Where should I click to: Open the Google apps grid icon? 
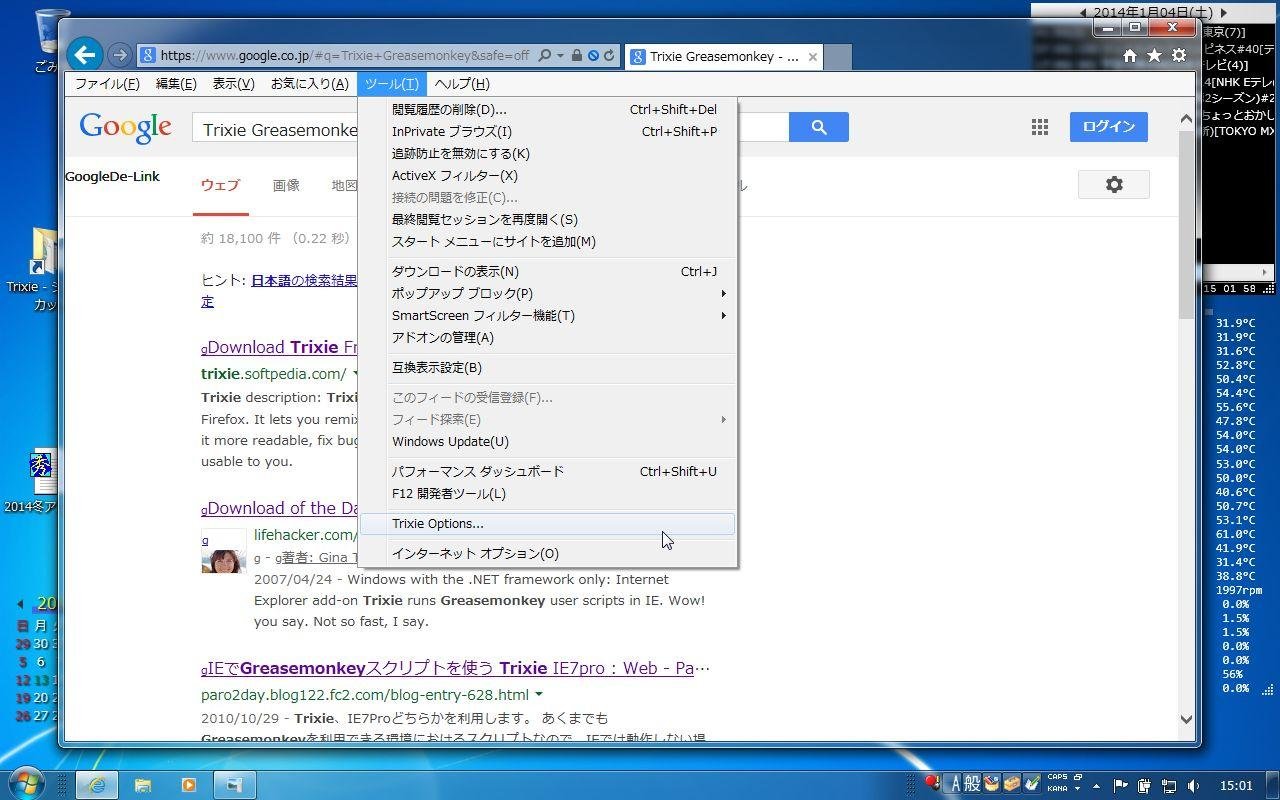point(1039,127)
